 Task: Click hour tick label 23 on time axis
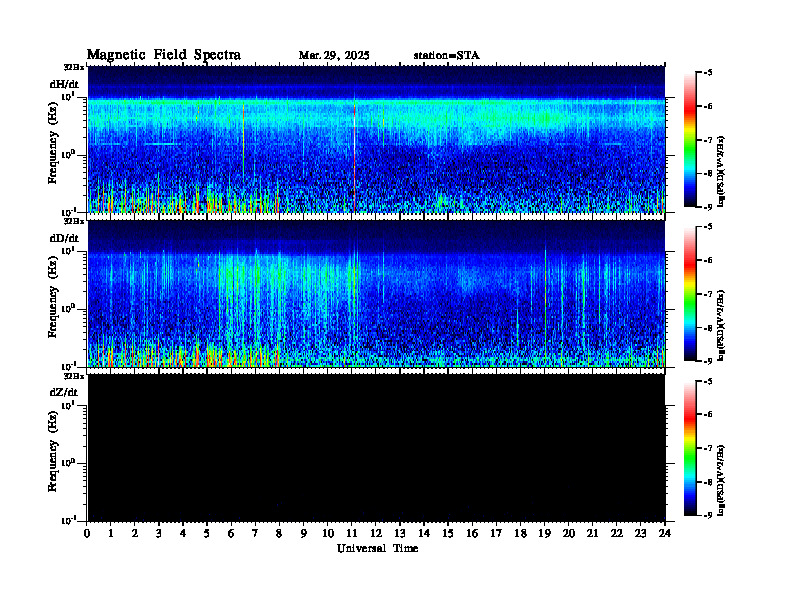(x=641, y=534)
